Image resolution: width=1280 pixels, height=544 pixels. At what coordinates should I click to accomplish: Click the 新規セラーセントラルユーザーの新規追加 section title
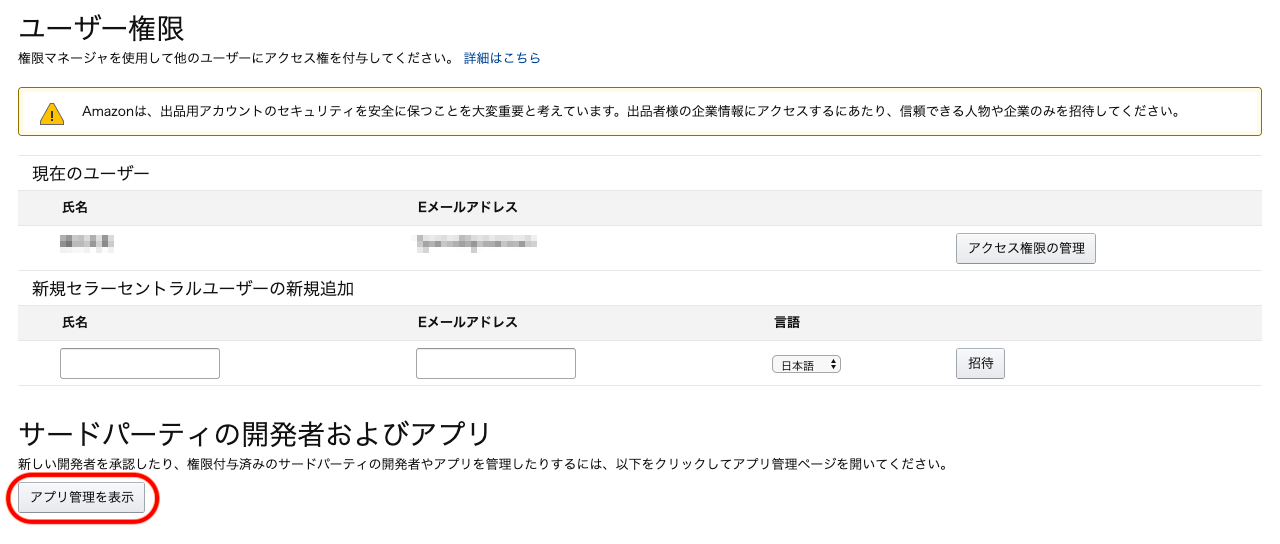tap(193, 289)
